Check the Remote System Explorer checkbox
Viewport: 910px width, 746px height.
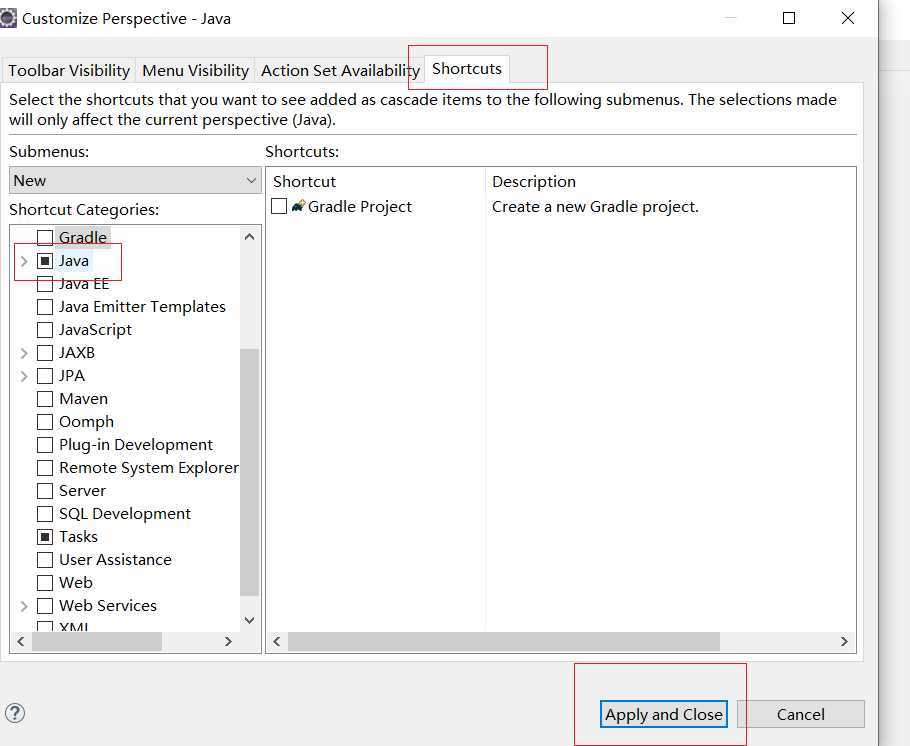(x=45, y=467)
